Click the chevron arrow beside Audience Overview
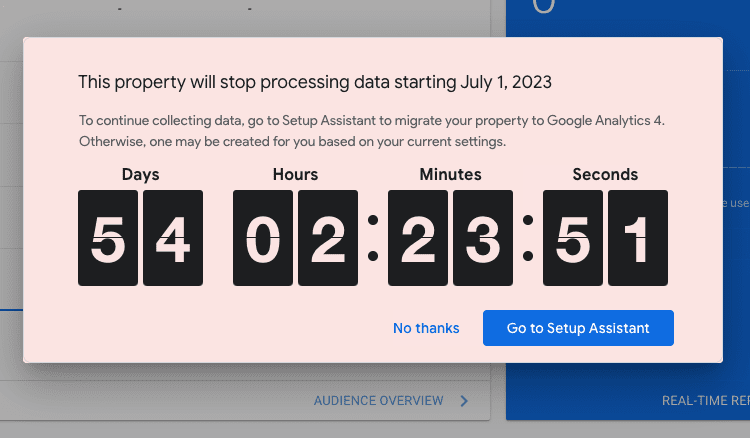The image size is (750, 438). 464,401
